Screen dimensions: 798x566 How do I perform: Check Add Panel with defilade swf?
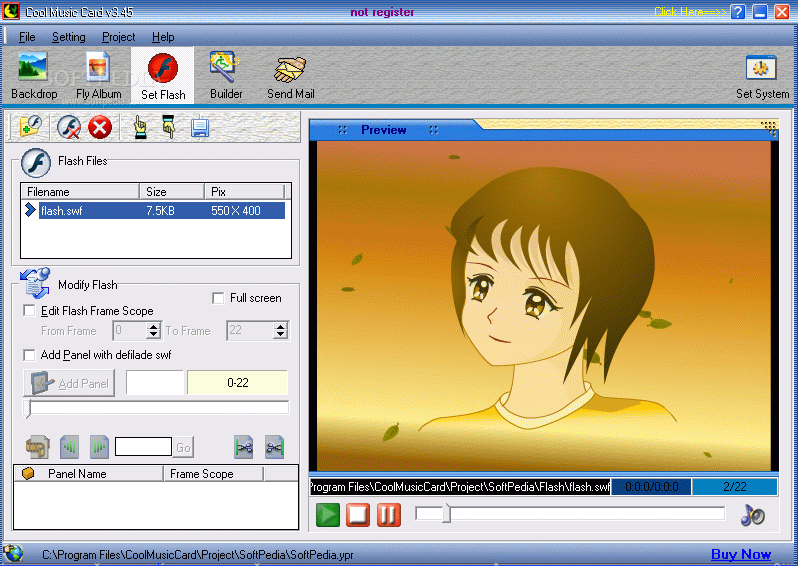pos(30,354)
